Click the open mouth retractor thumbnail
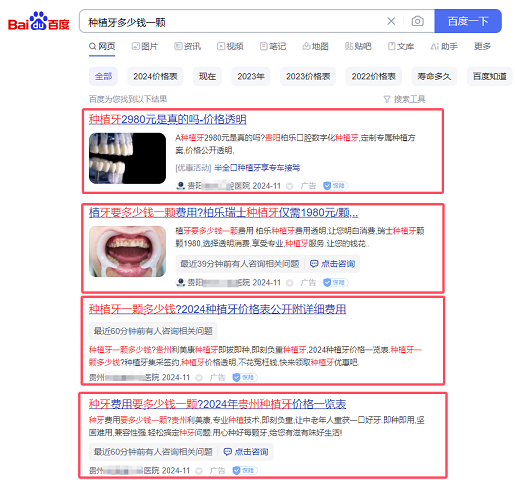 [127, 251]
